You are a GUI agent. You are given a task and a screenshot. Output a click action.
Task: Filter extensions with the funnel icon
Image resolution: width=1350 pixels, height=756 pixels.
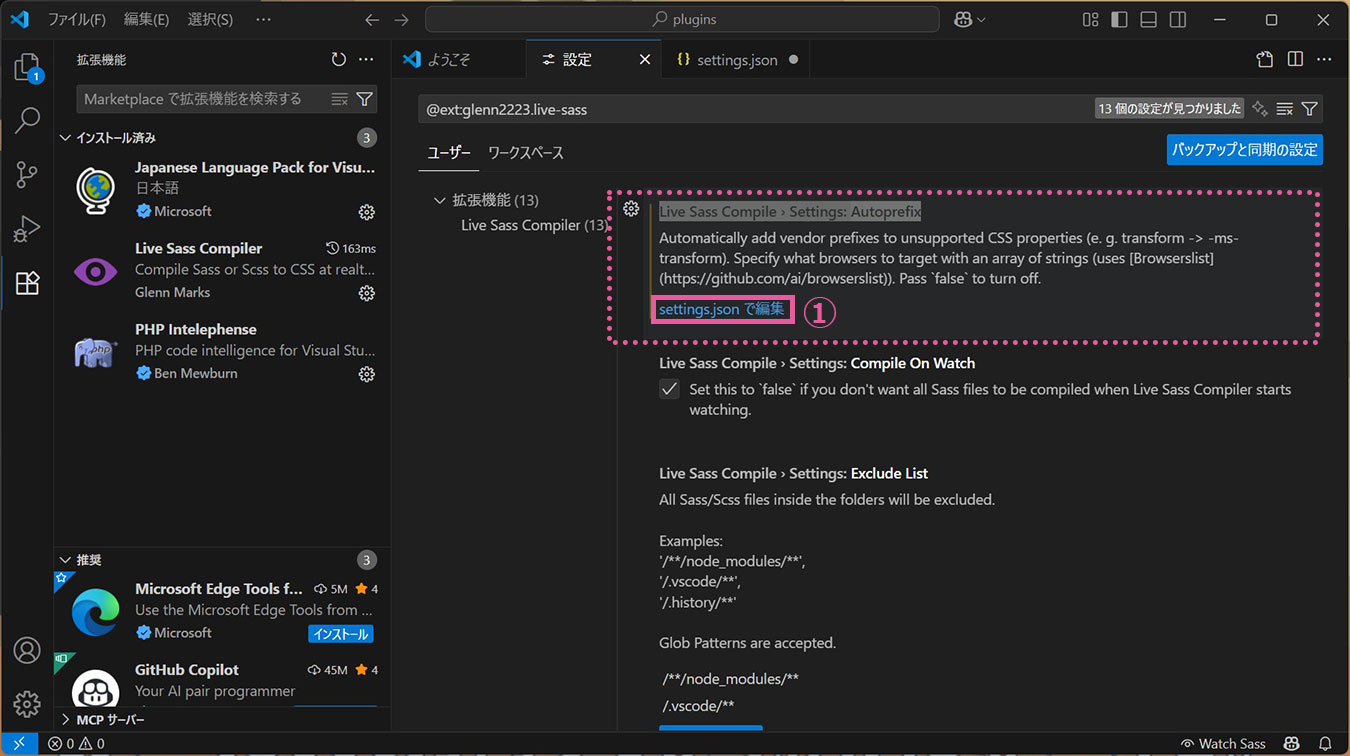click(365, 99)
